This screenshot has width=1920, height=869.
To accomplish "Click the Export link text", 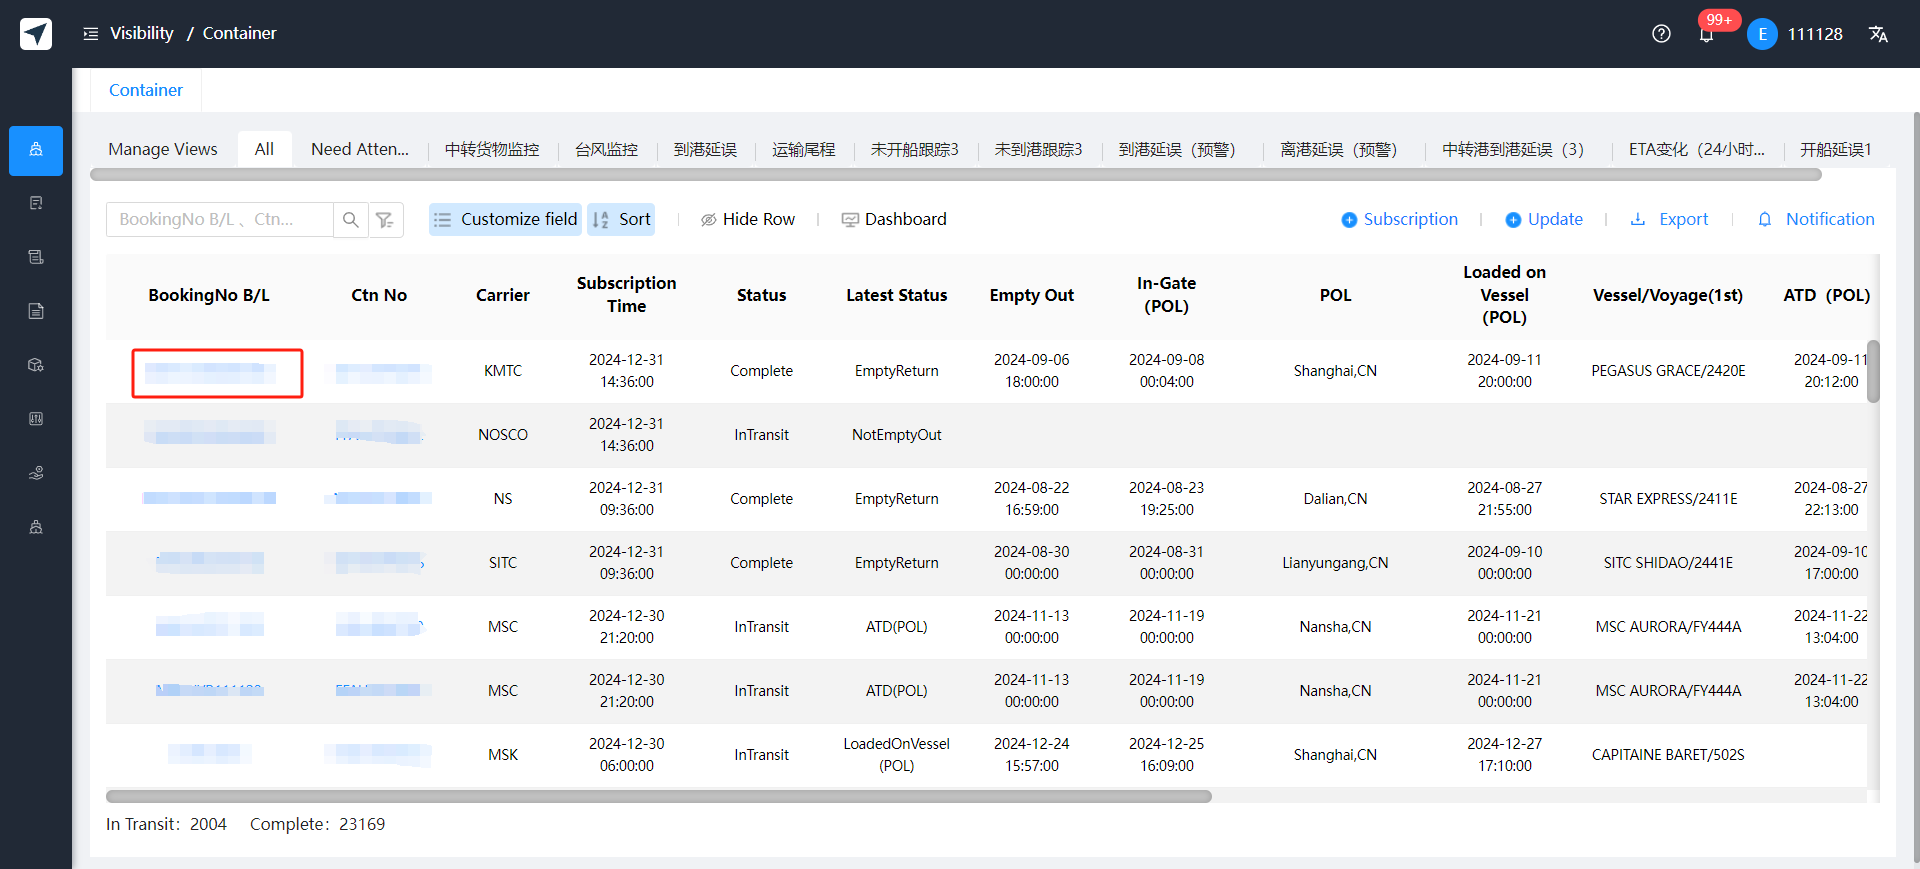I will pos(1684,219).
